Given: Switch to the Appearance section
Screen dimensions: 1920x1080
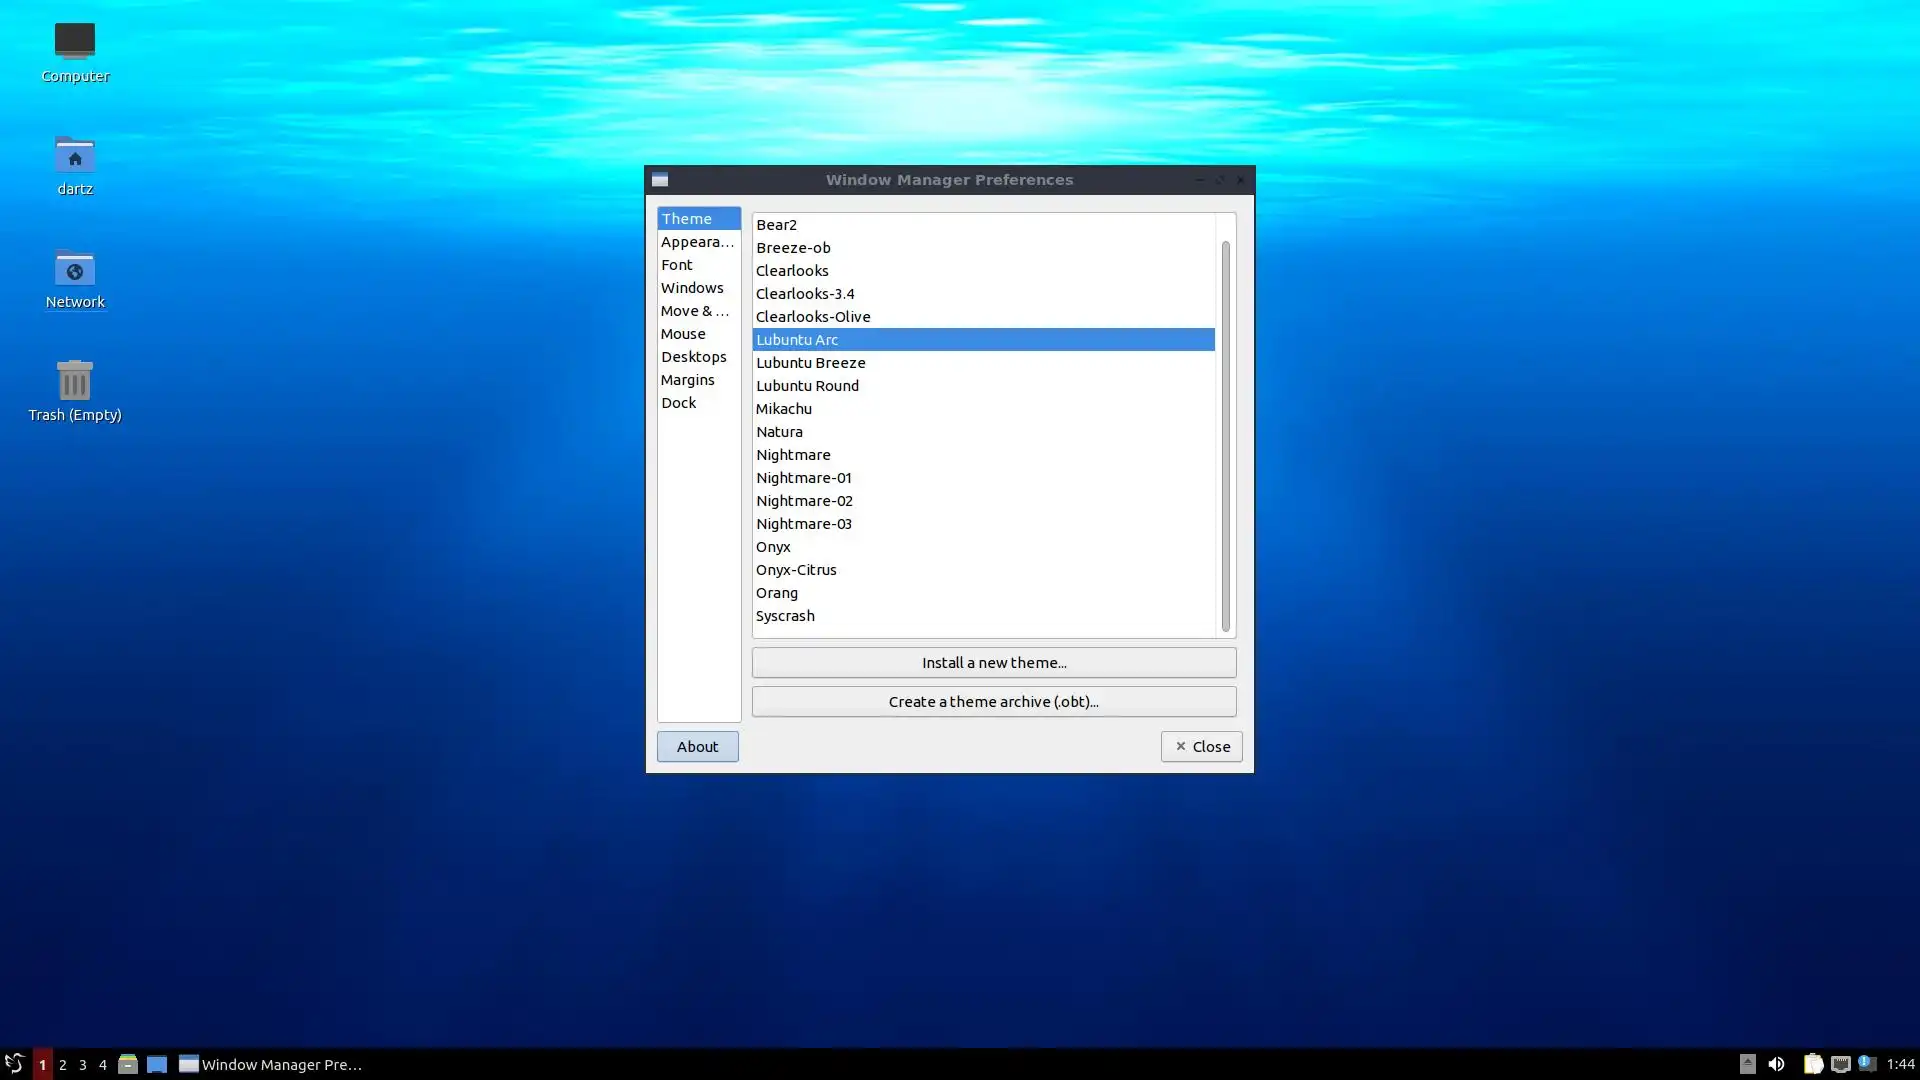Looking at the screenshot, I should click(x=697, y=242).
